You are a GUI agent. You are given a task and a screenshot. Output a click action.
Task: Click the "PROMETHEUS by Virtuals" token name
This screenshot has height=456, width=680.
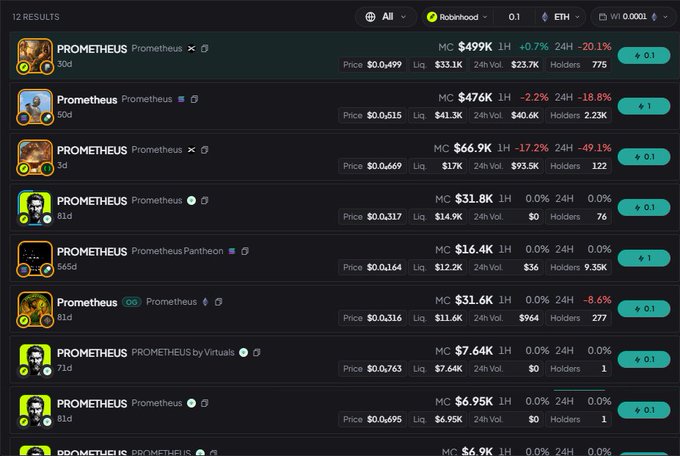(183, 352)
